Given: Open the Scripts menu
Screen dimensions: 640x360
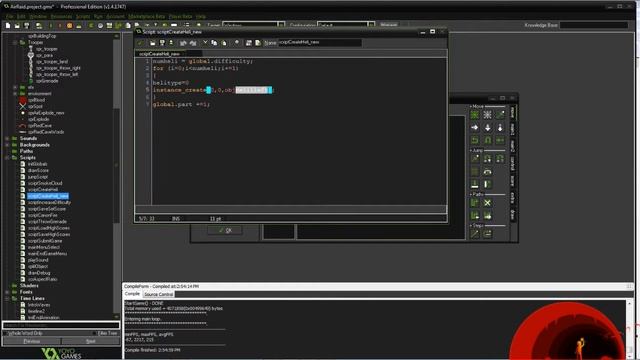Looking at the screenshot, I should (83, 16).
